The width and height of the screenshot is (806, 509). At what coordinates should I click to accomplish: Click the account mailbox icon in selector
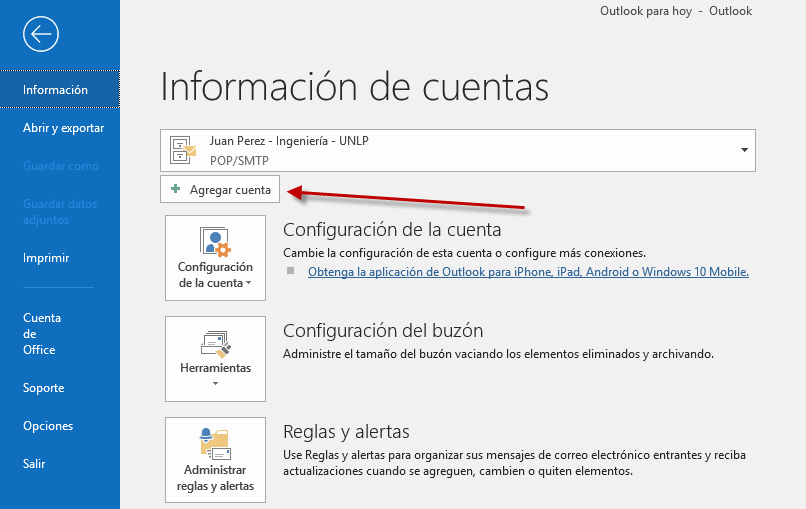182,150
